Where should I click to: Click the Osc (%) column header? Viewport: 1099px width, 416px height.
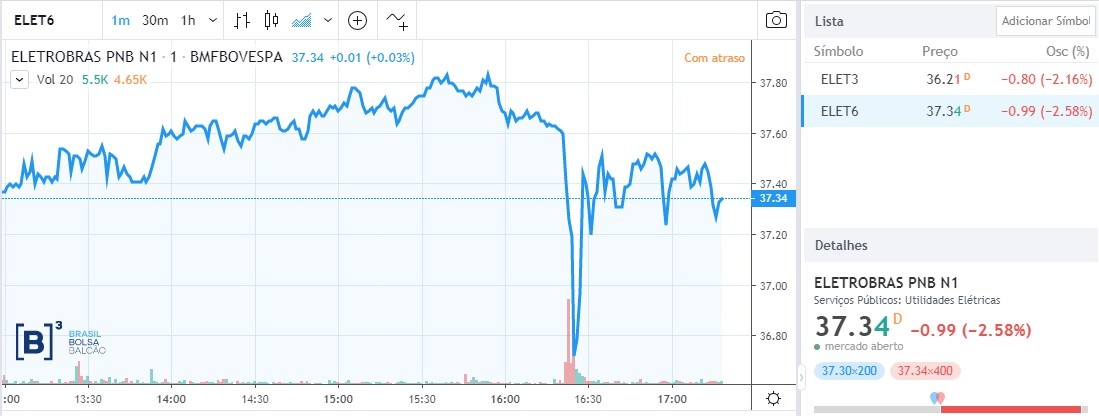[x=1066, y=51]
